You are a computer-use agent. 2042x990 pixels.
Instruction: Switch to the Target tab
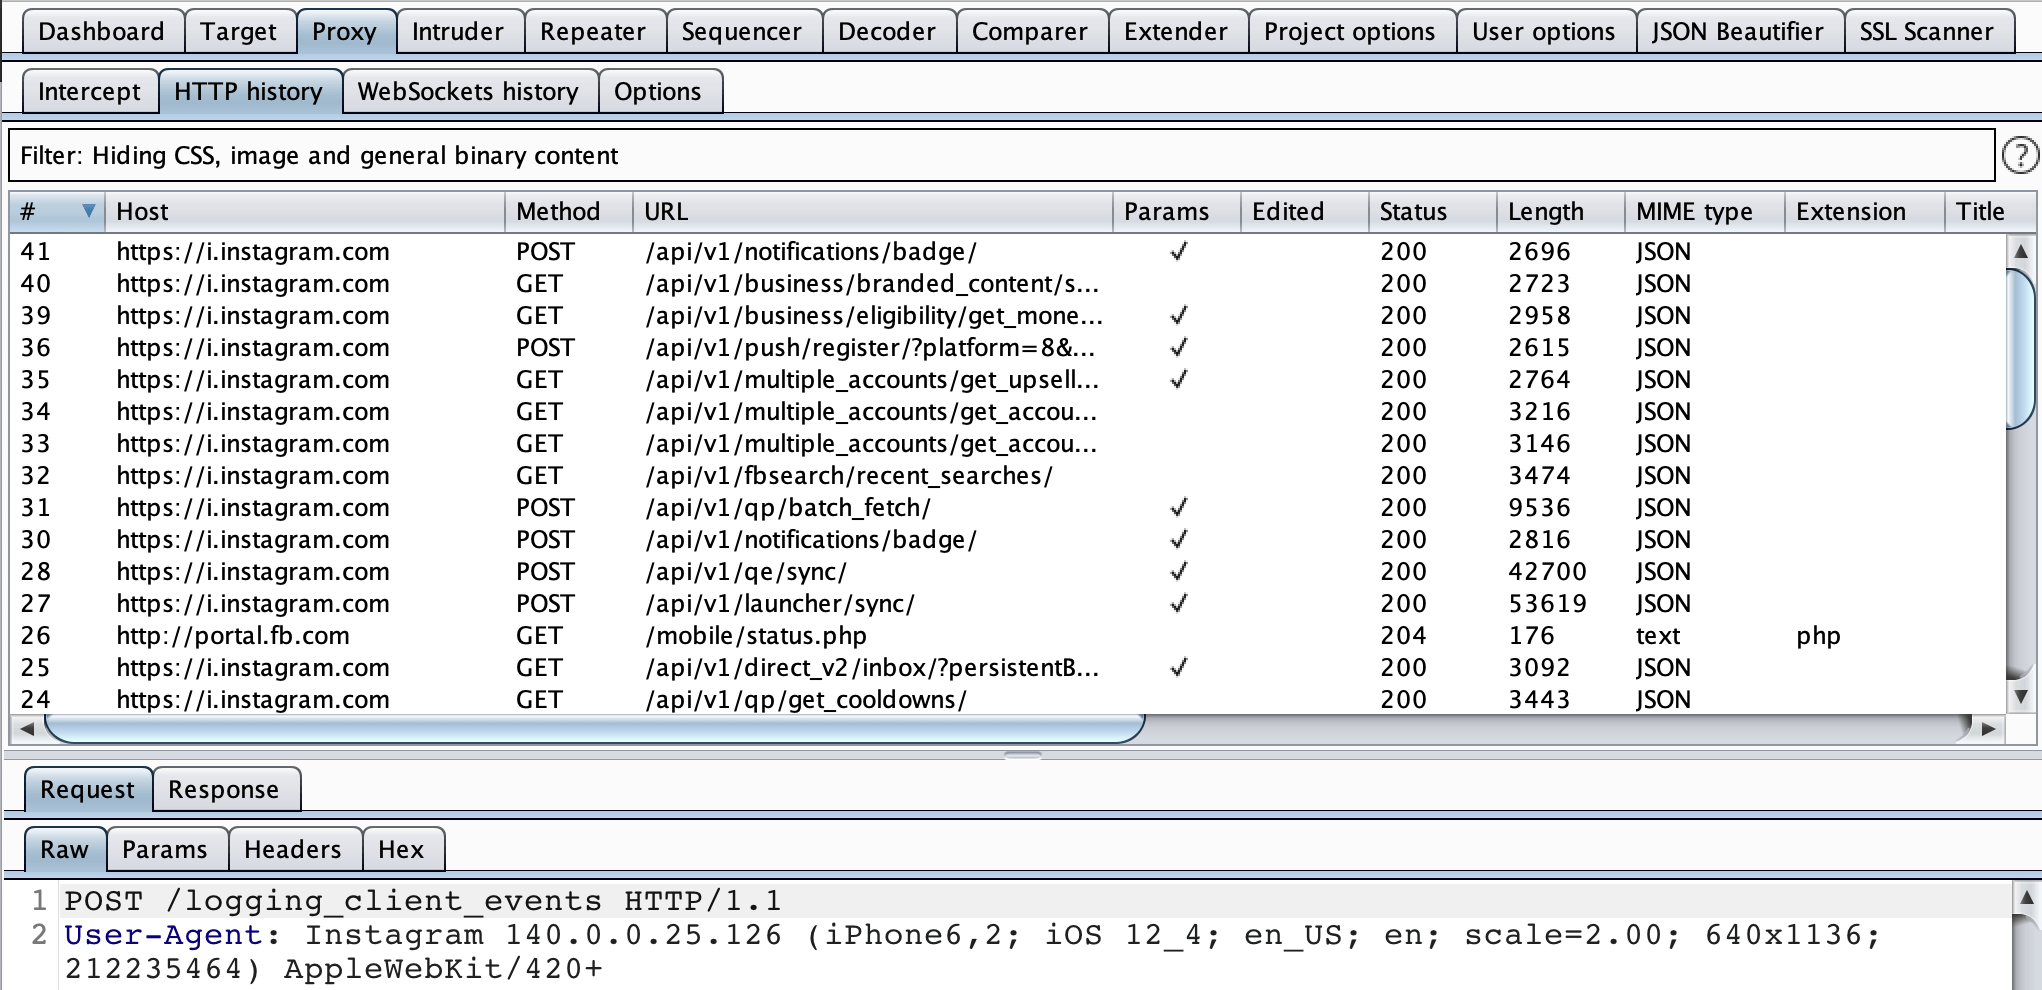point(238,31)
